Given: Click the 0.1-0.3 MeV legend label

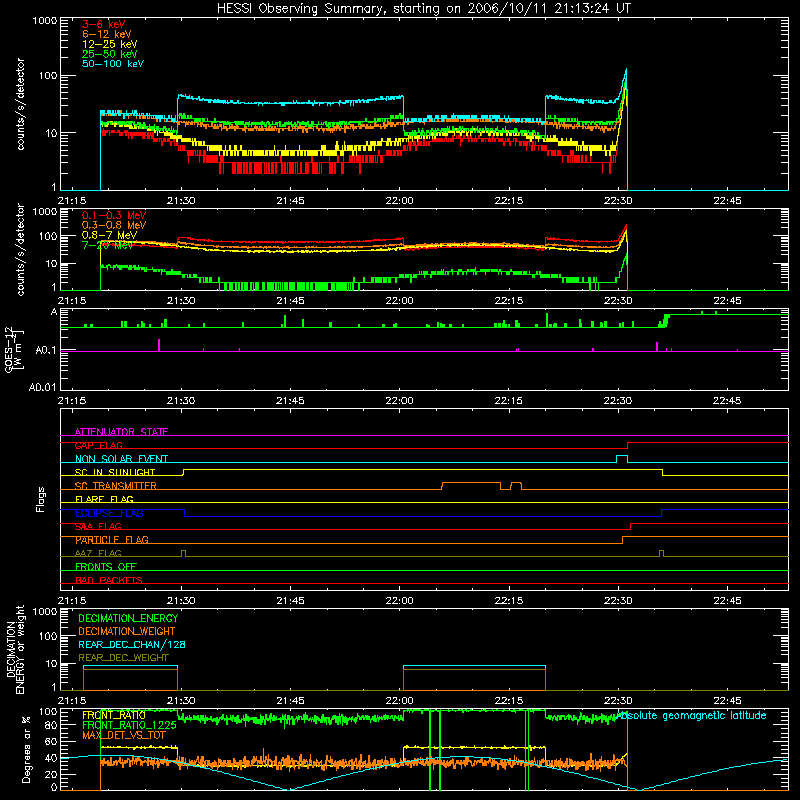Looking at the screenshot, I should (x=114, y=215).
